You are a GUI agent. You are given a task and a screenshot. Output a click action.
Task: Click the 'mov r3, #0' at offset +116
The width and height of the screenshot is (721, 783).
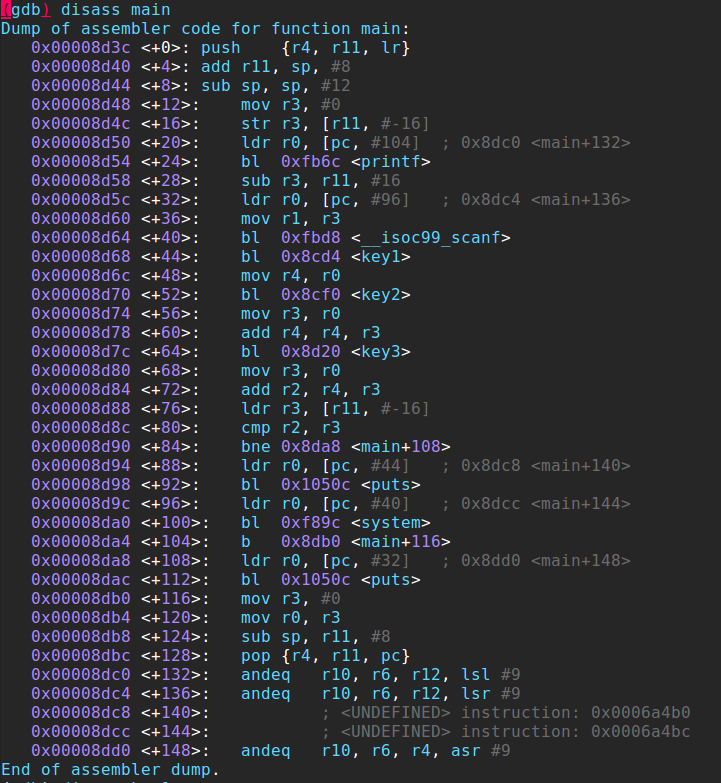[x=291, y=598]
